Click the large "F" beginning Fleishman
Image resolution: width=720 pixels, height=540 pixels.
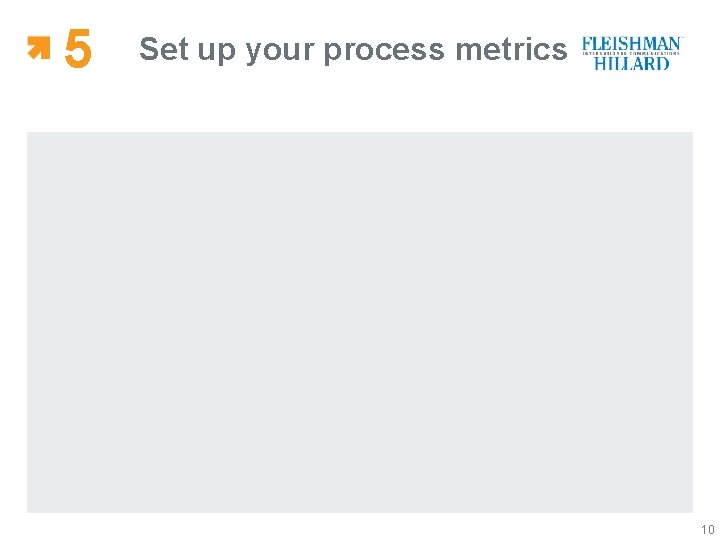587,45
